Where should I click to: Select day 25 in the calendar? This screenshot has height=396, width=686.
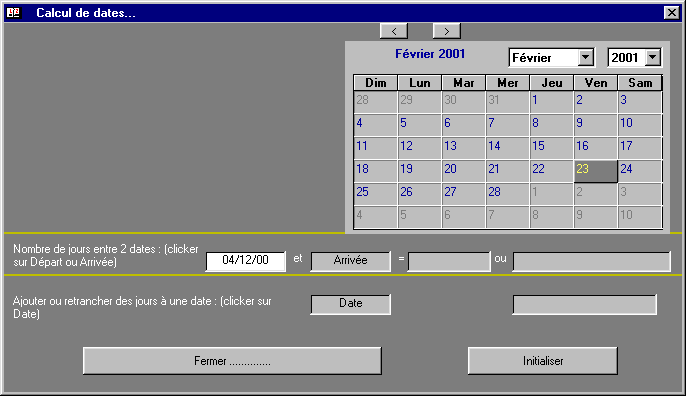point(375,194)
